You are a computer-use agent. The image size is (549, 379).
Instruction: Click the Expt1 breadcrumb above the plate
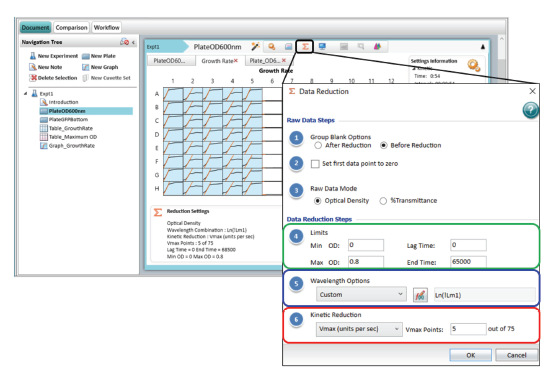(x=153, y=47)
